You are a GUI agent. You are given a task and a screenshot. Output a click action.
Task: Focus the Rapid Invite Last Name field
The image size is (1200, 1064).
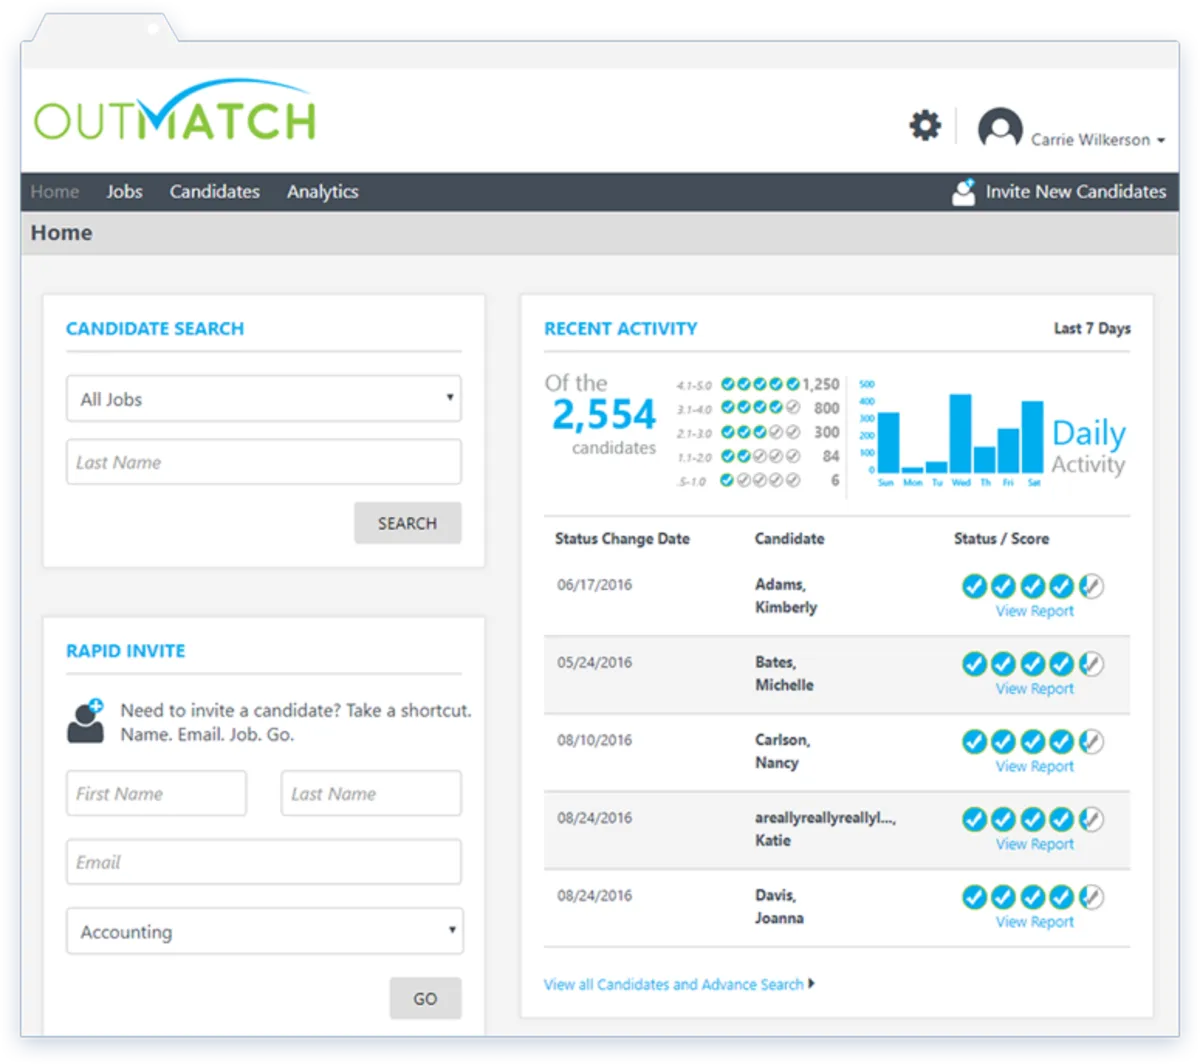click(371, 793)
